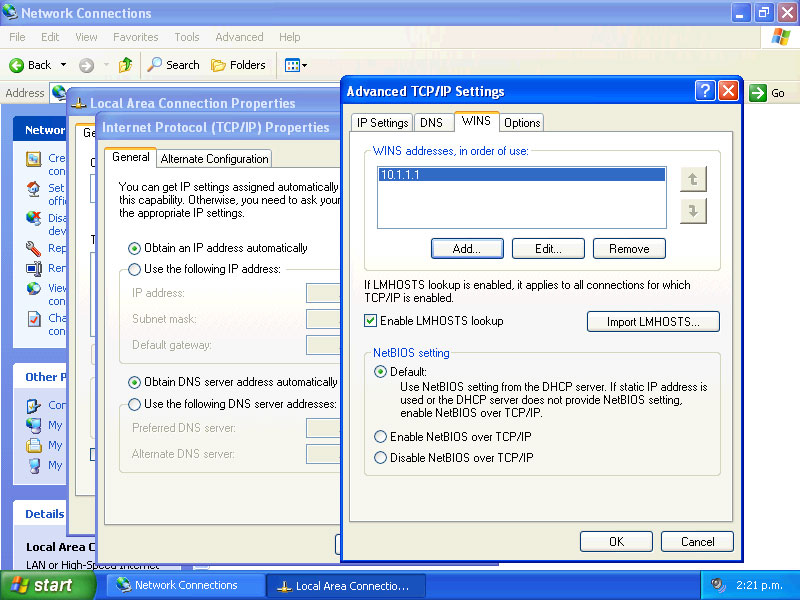Click Set up home or office network icon

[34, 189]
